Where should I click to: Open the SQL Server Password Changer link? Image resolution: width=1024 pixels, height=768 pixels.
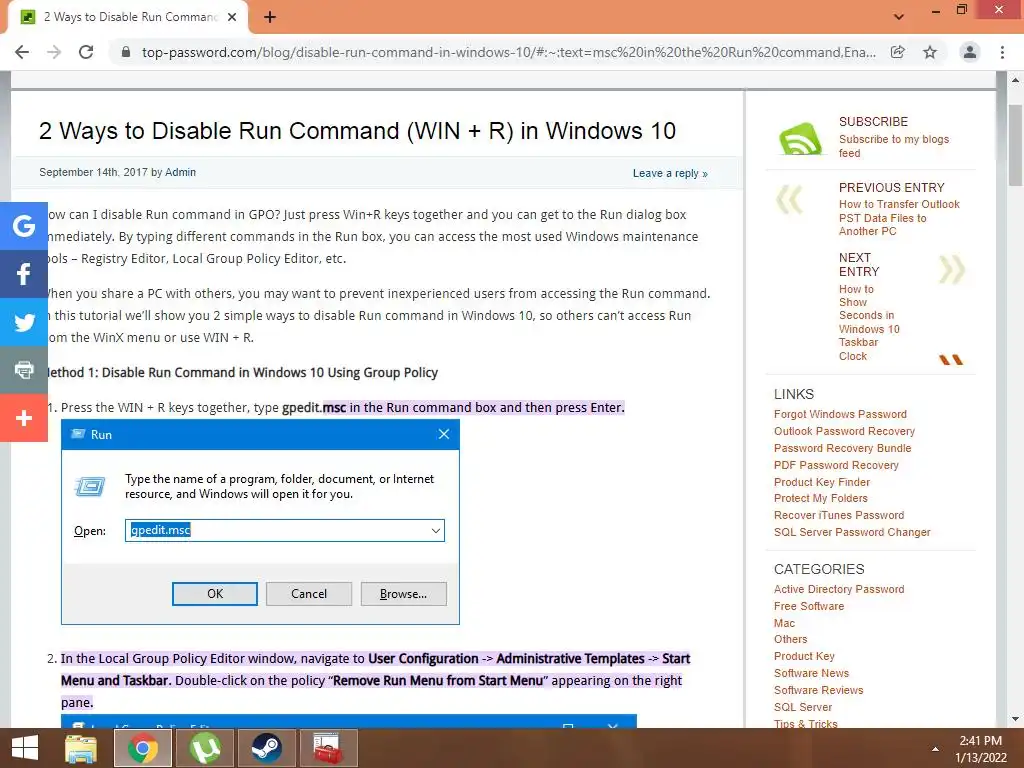(x=852, y=532)
